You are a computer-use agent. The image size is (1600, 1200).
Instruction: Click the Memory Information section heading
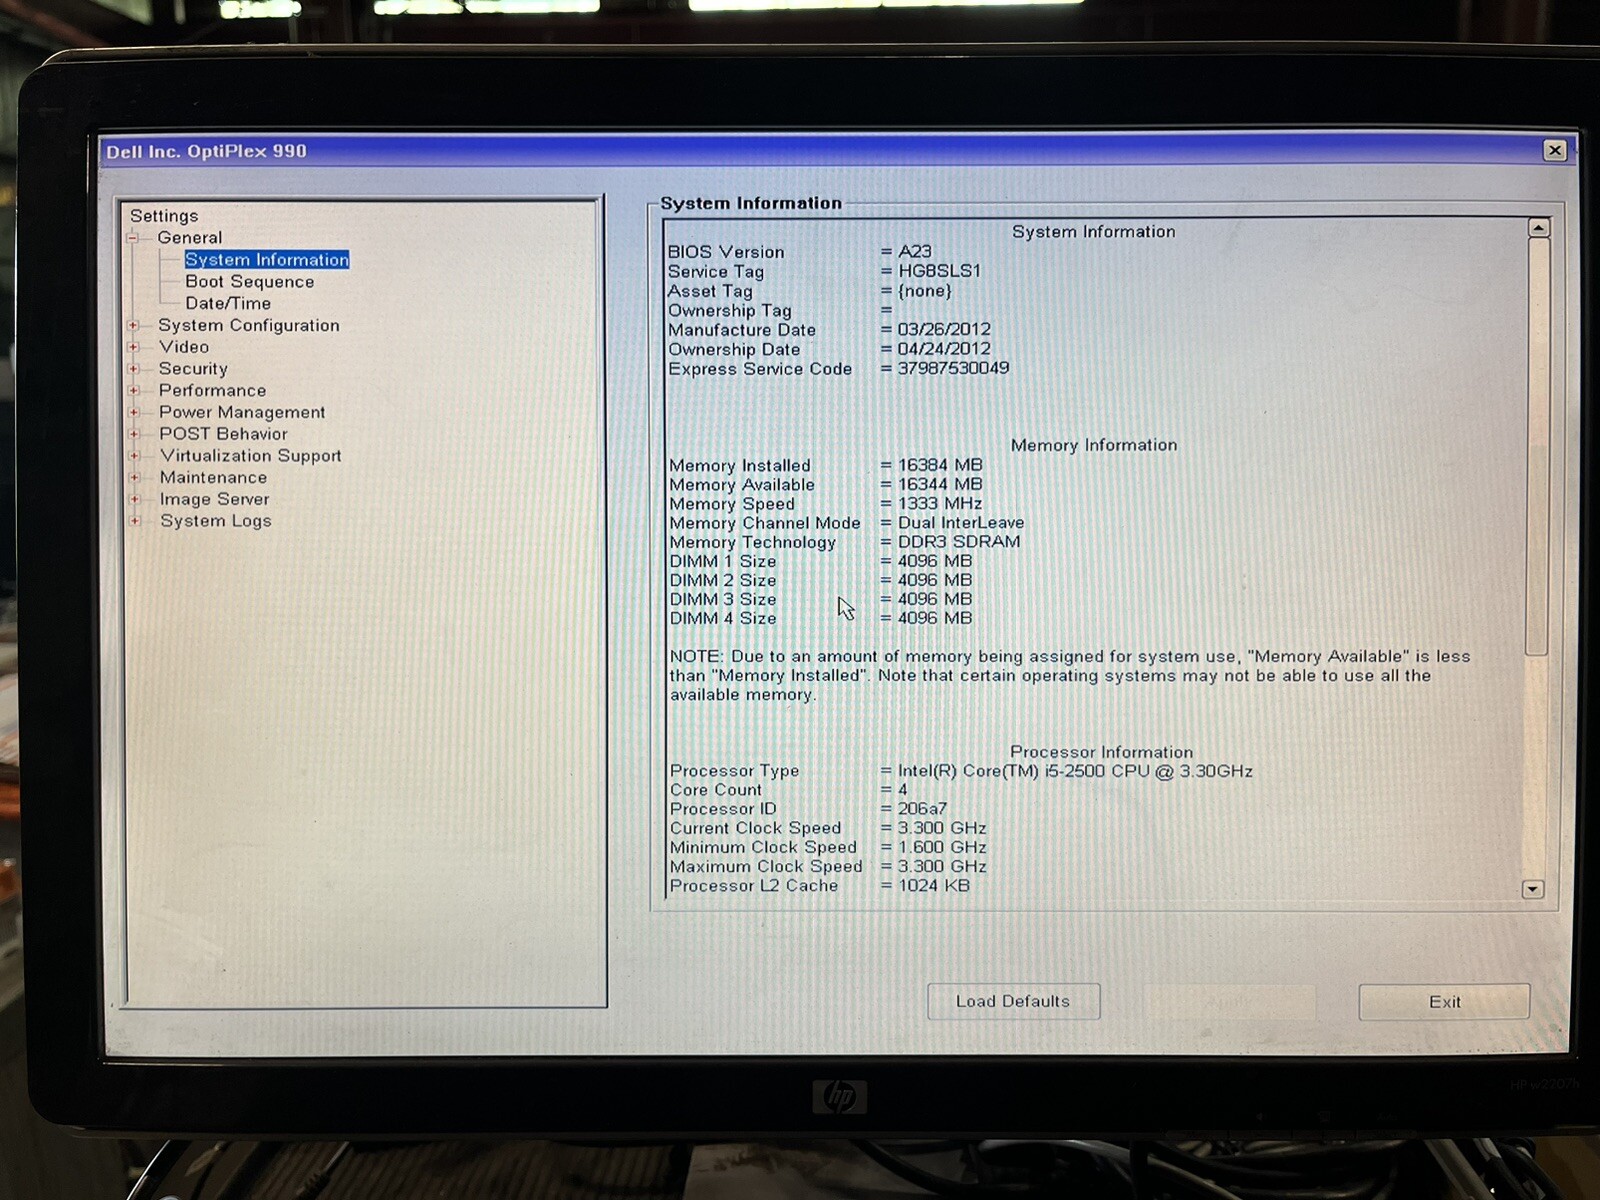pos(1094,445)
